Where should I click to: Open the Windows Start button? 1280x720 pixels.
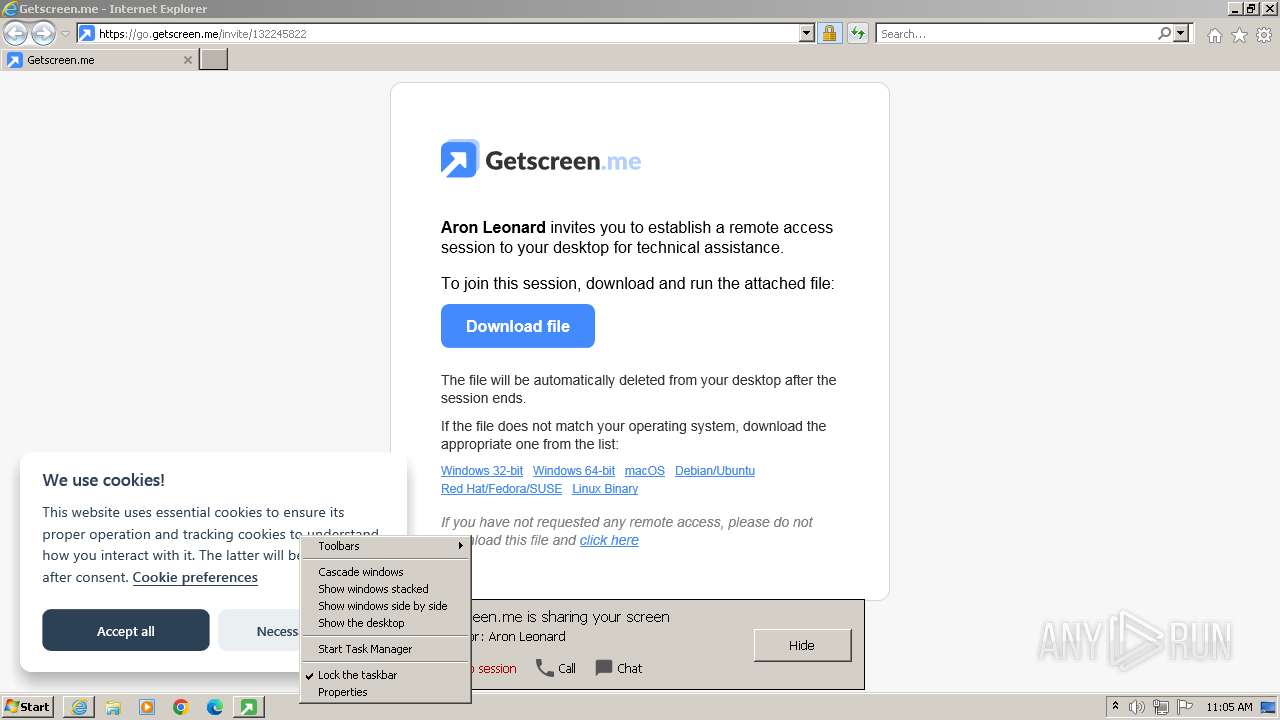[x=28, y=706]
